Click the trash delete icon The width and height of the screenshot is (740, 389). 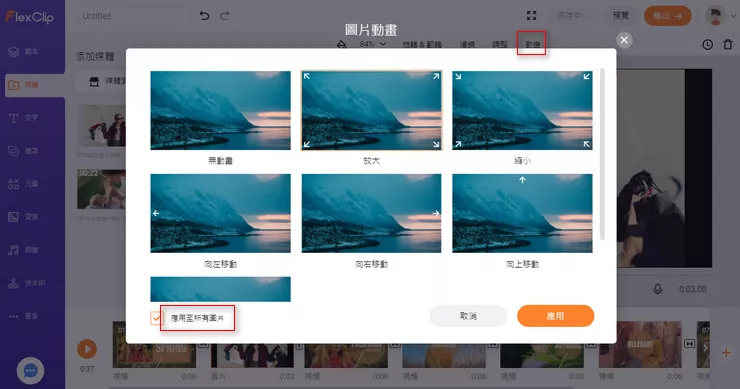[728, 45]
